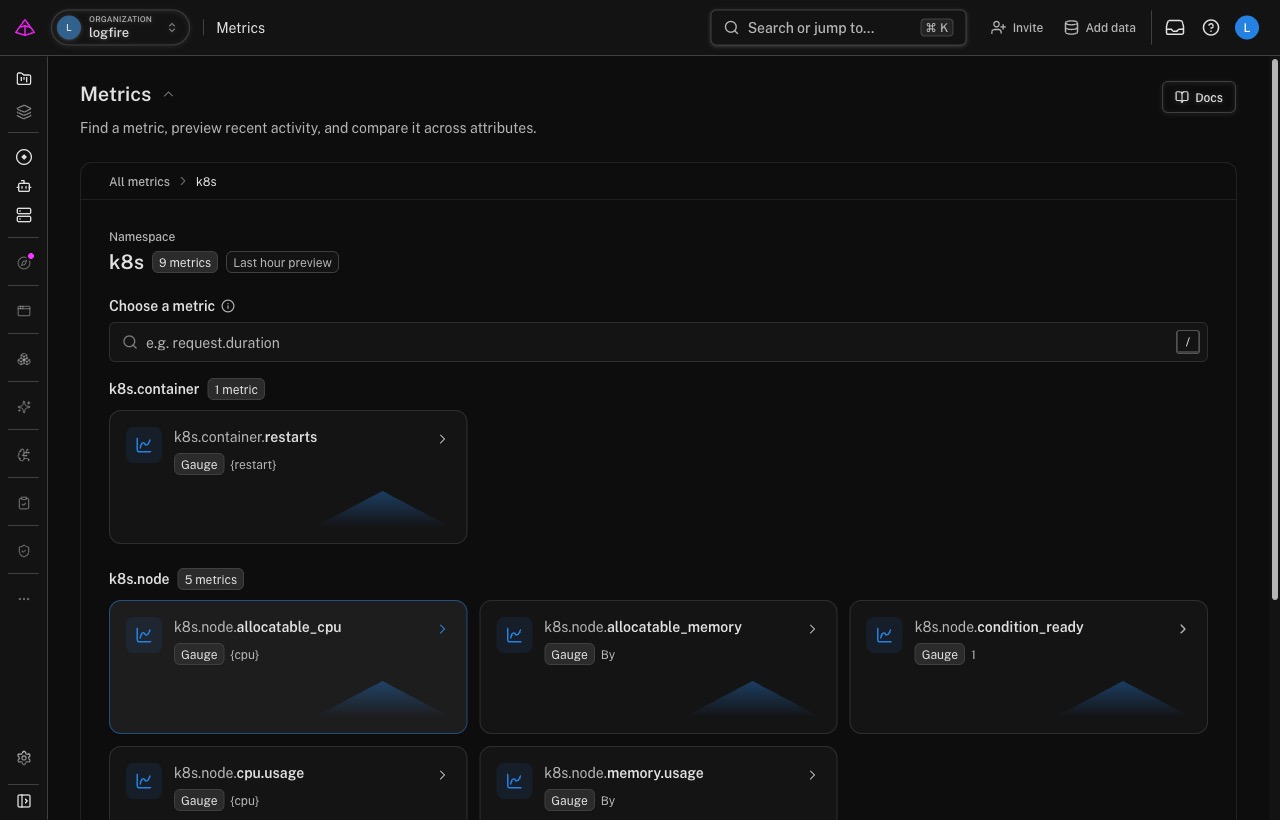Click the Invite button

click(1017, 28)
